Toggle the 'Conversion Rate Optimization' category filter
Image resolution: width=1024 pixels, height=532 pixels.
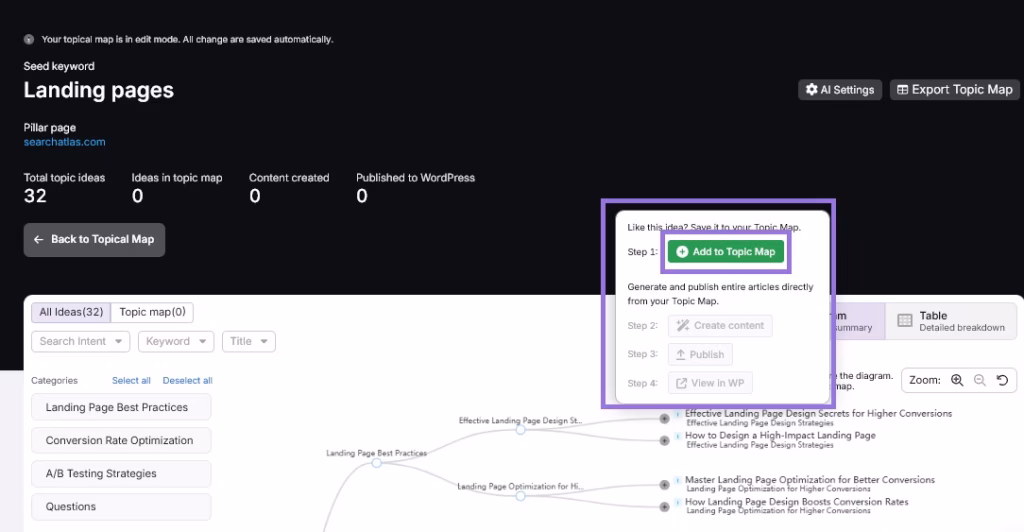click(x=121, y=441)
